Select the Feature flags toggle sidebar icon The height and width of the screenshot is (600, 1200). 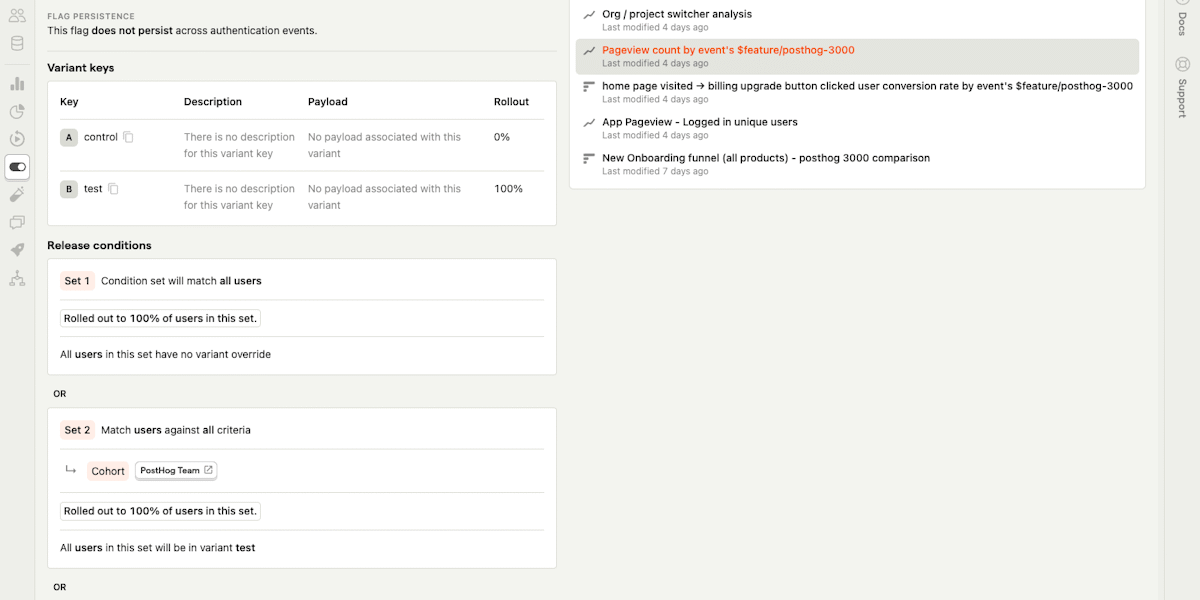pos(17,167)
